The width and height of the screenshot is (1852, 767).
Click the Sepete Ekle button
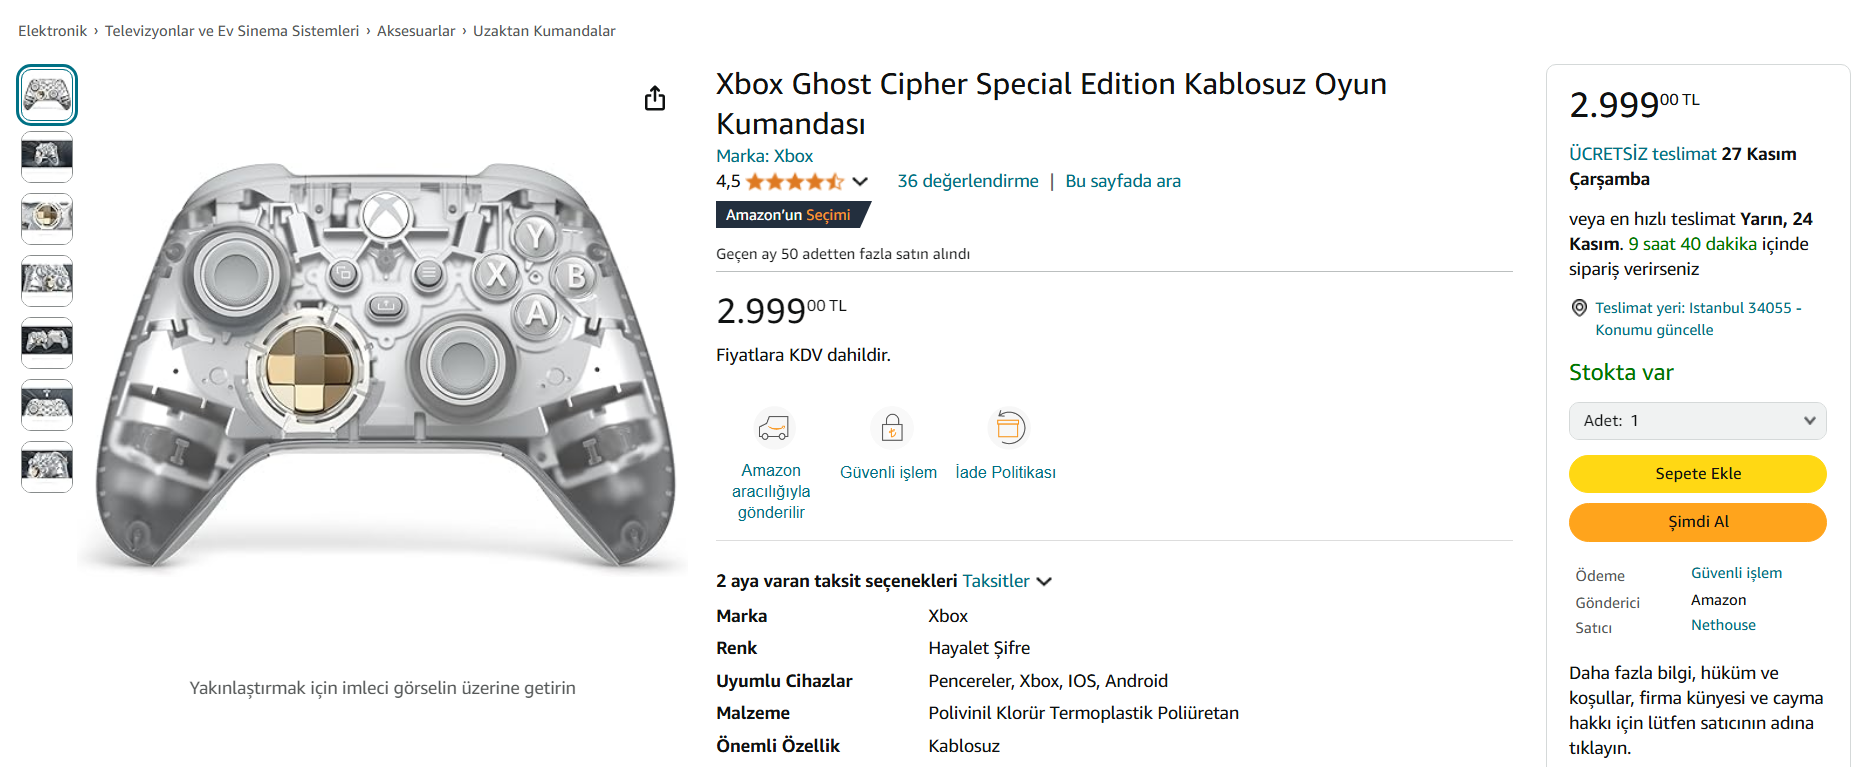tap(1697, 474)
